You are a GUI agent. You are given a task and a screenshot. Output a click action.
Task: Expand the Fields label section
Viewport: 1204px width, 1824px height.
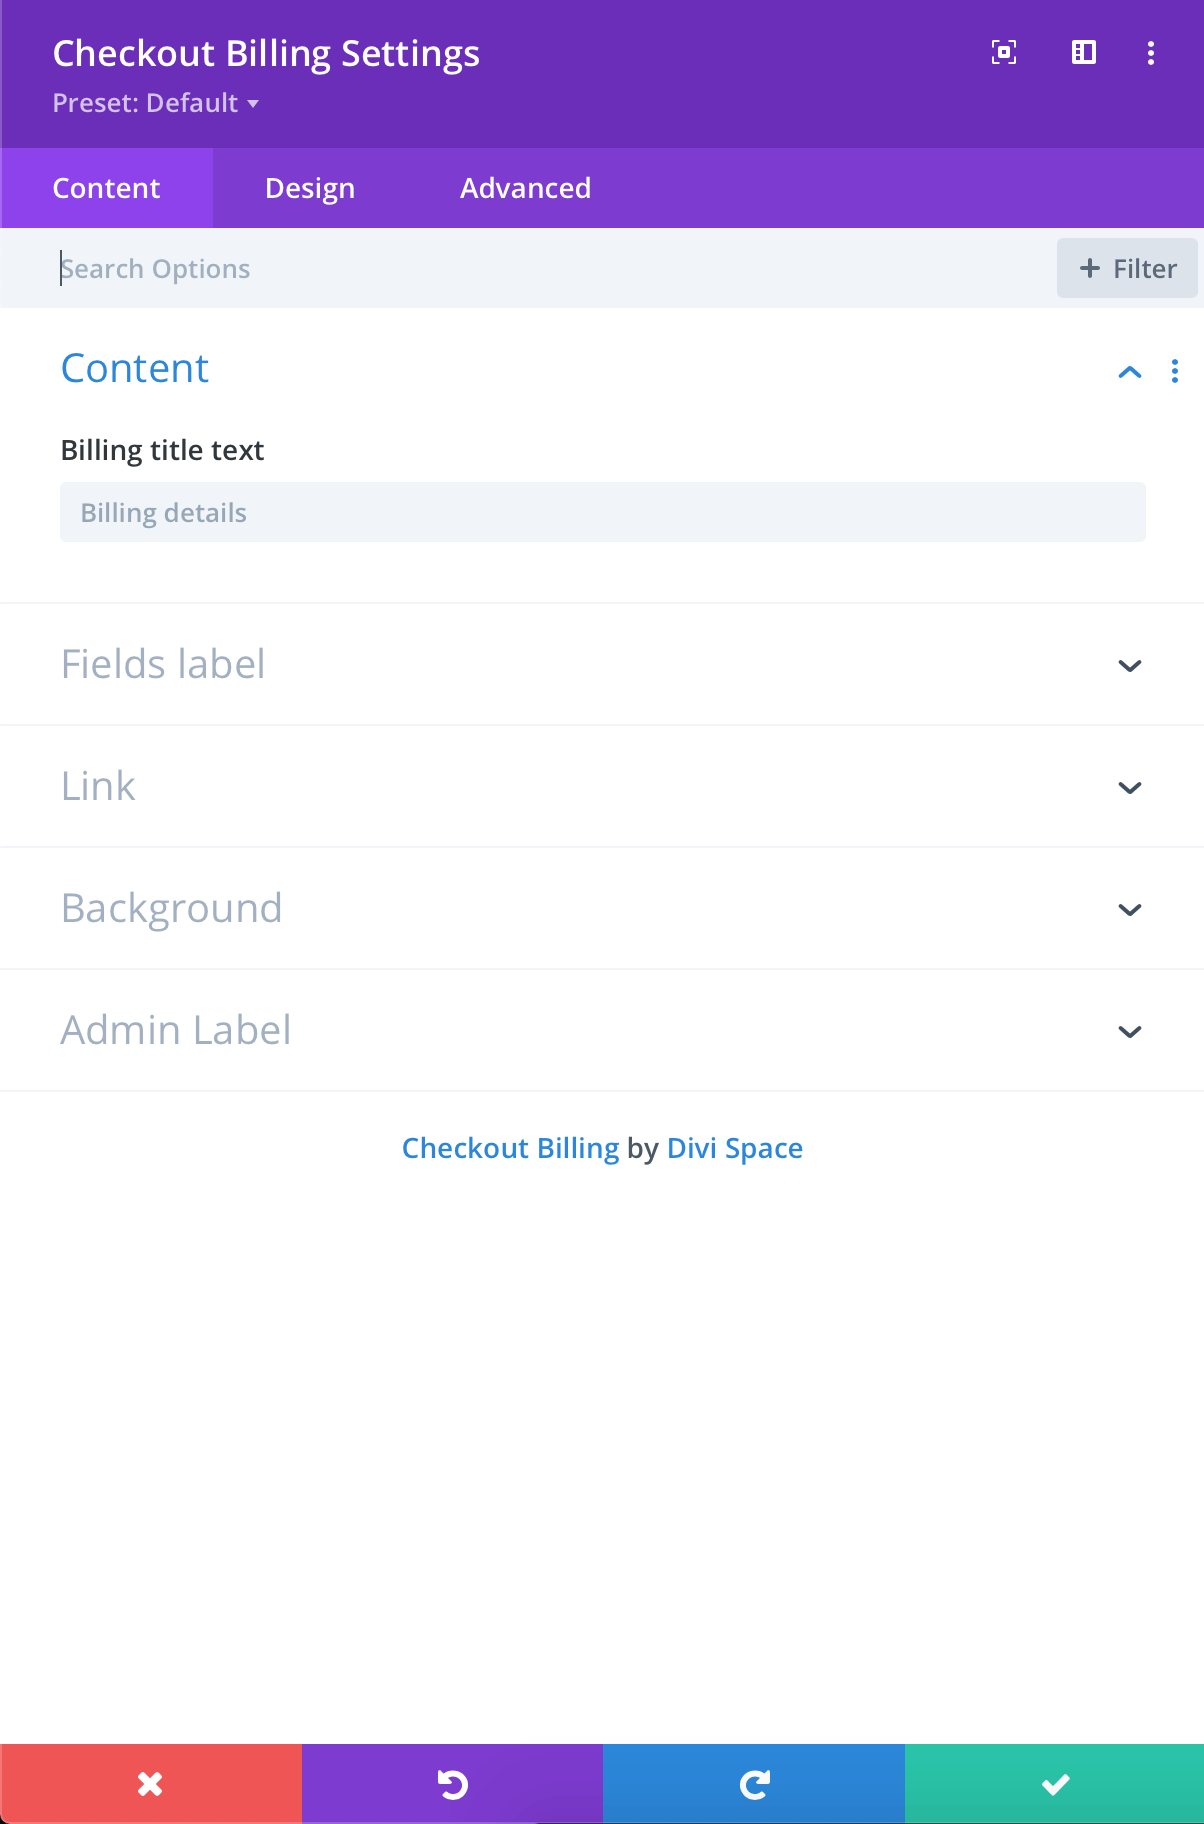pyautogui.click(x=602, y=664)
